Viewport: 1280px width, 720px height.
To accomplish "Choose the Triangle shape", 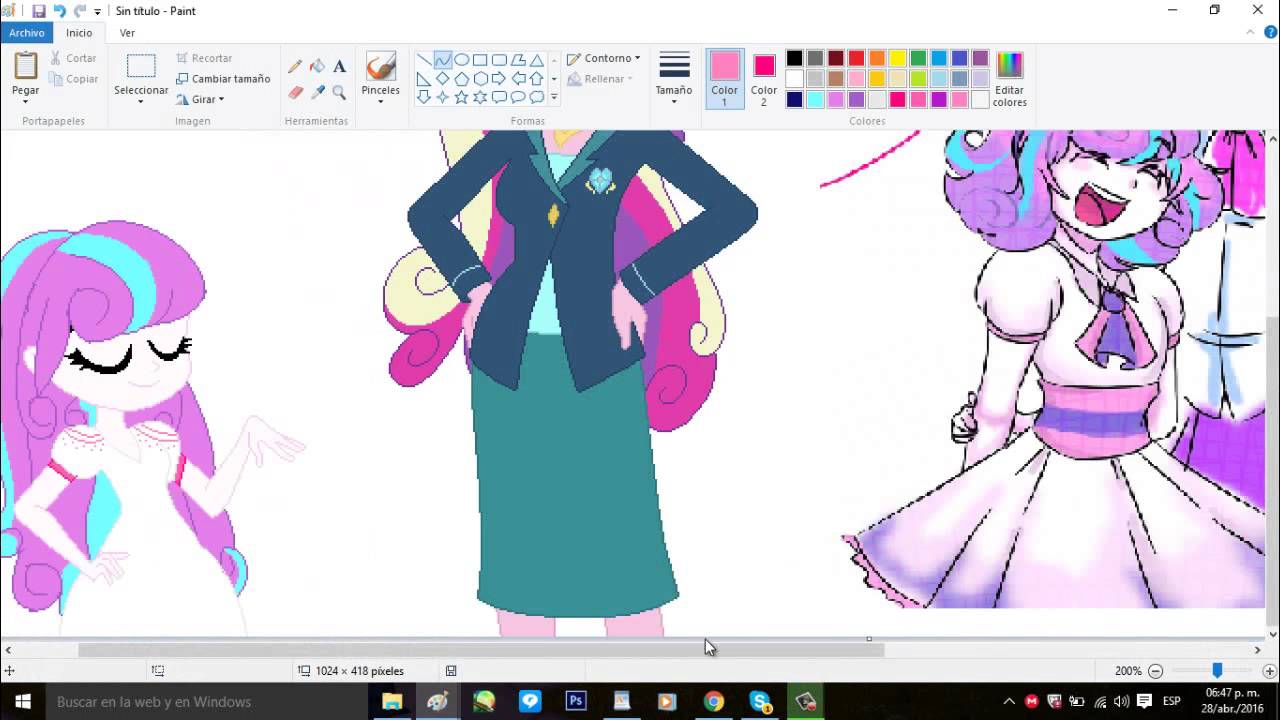I will (537, 60).
